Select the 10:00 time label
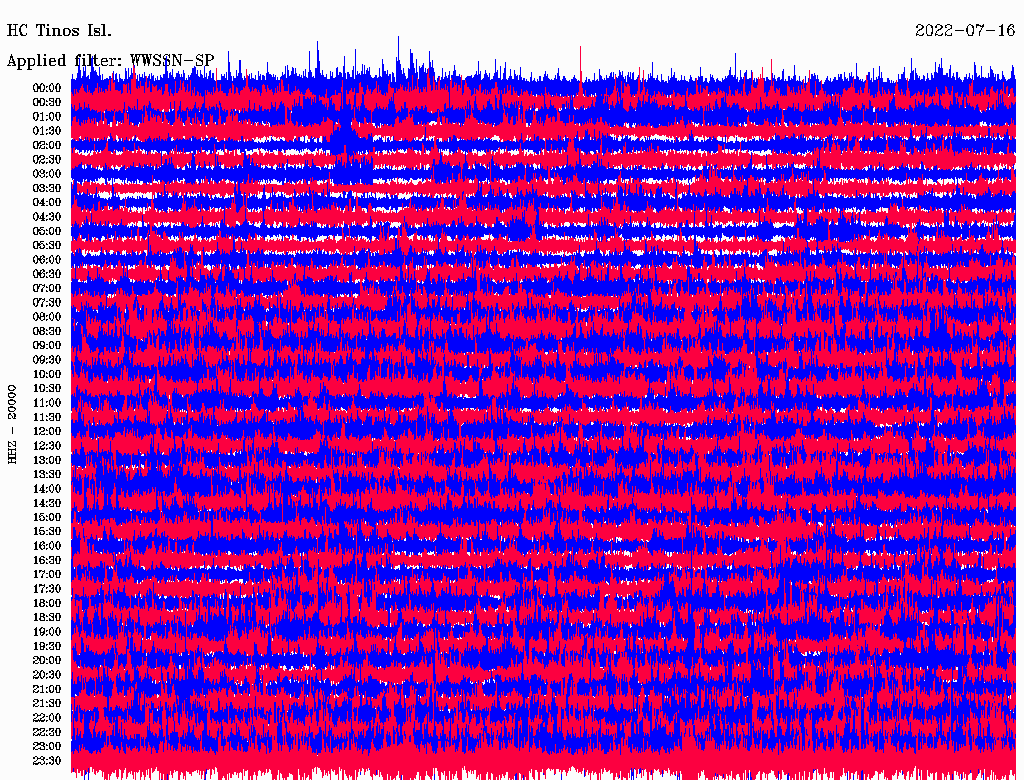The width and height of the screenshot is (1024, 780). tap(47, 374)
